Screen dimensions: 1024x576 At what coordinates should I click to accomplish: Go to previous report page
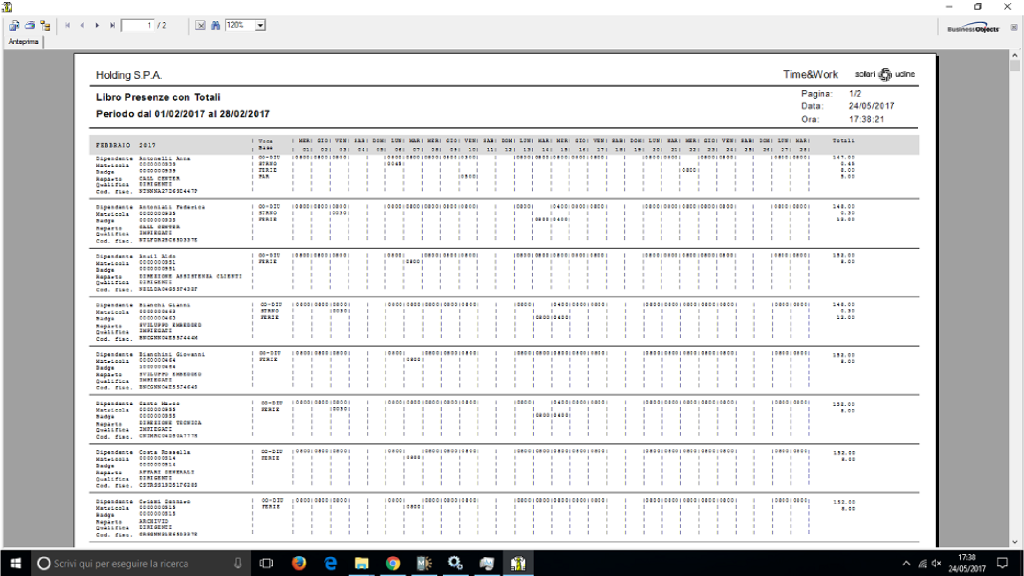[82, 24]
